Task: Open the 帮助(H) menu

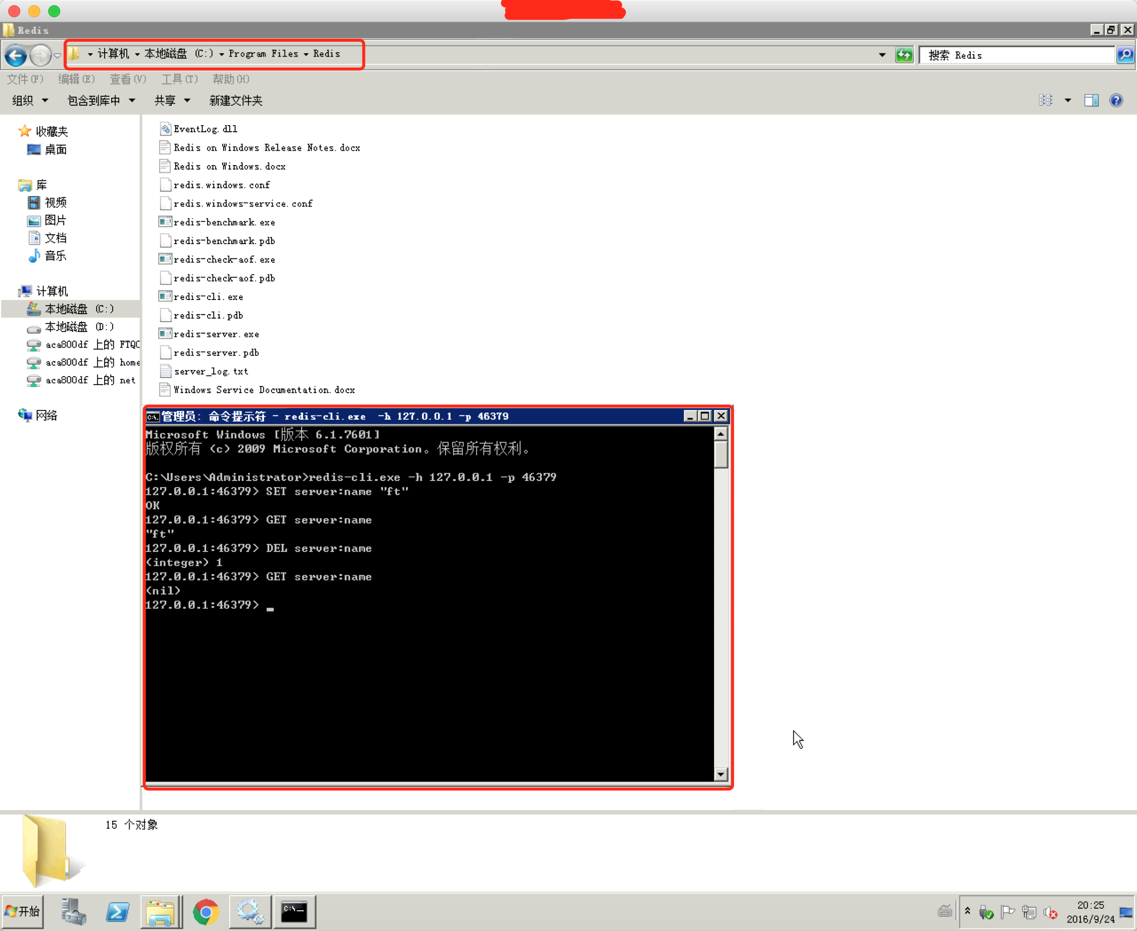Action: [x=231, y=79]
